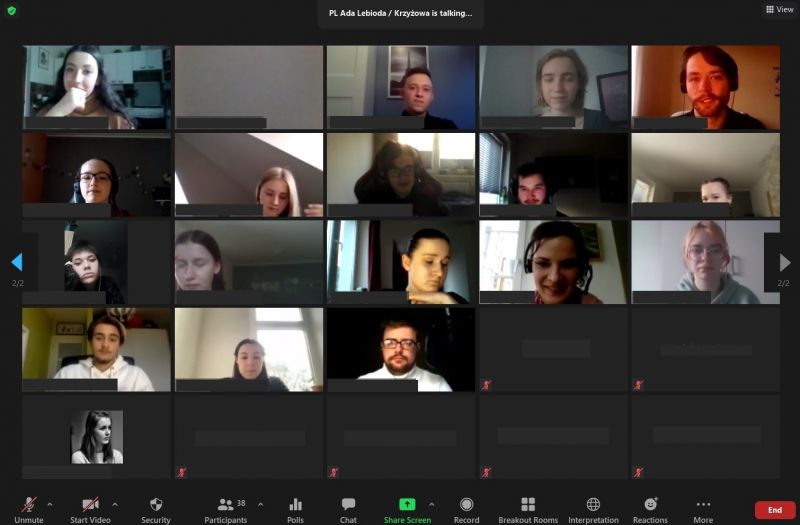Open the More options menu
800x525 pixels.
click(x=703, y=510)
